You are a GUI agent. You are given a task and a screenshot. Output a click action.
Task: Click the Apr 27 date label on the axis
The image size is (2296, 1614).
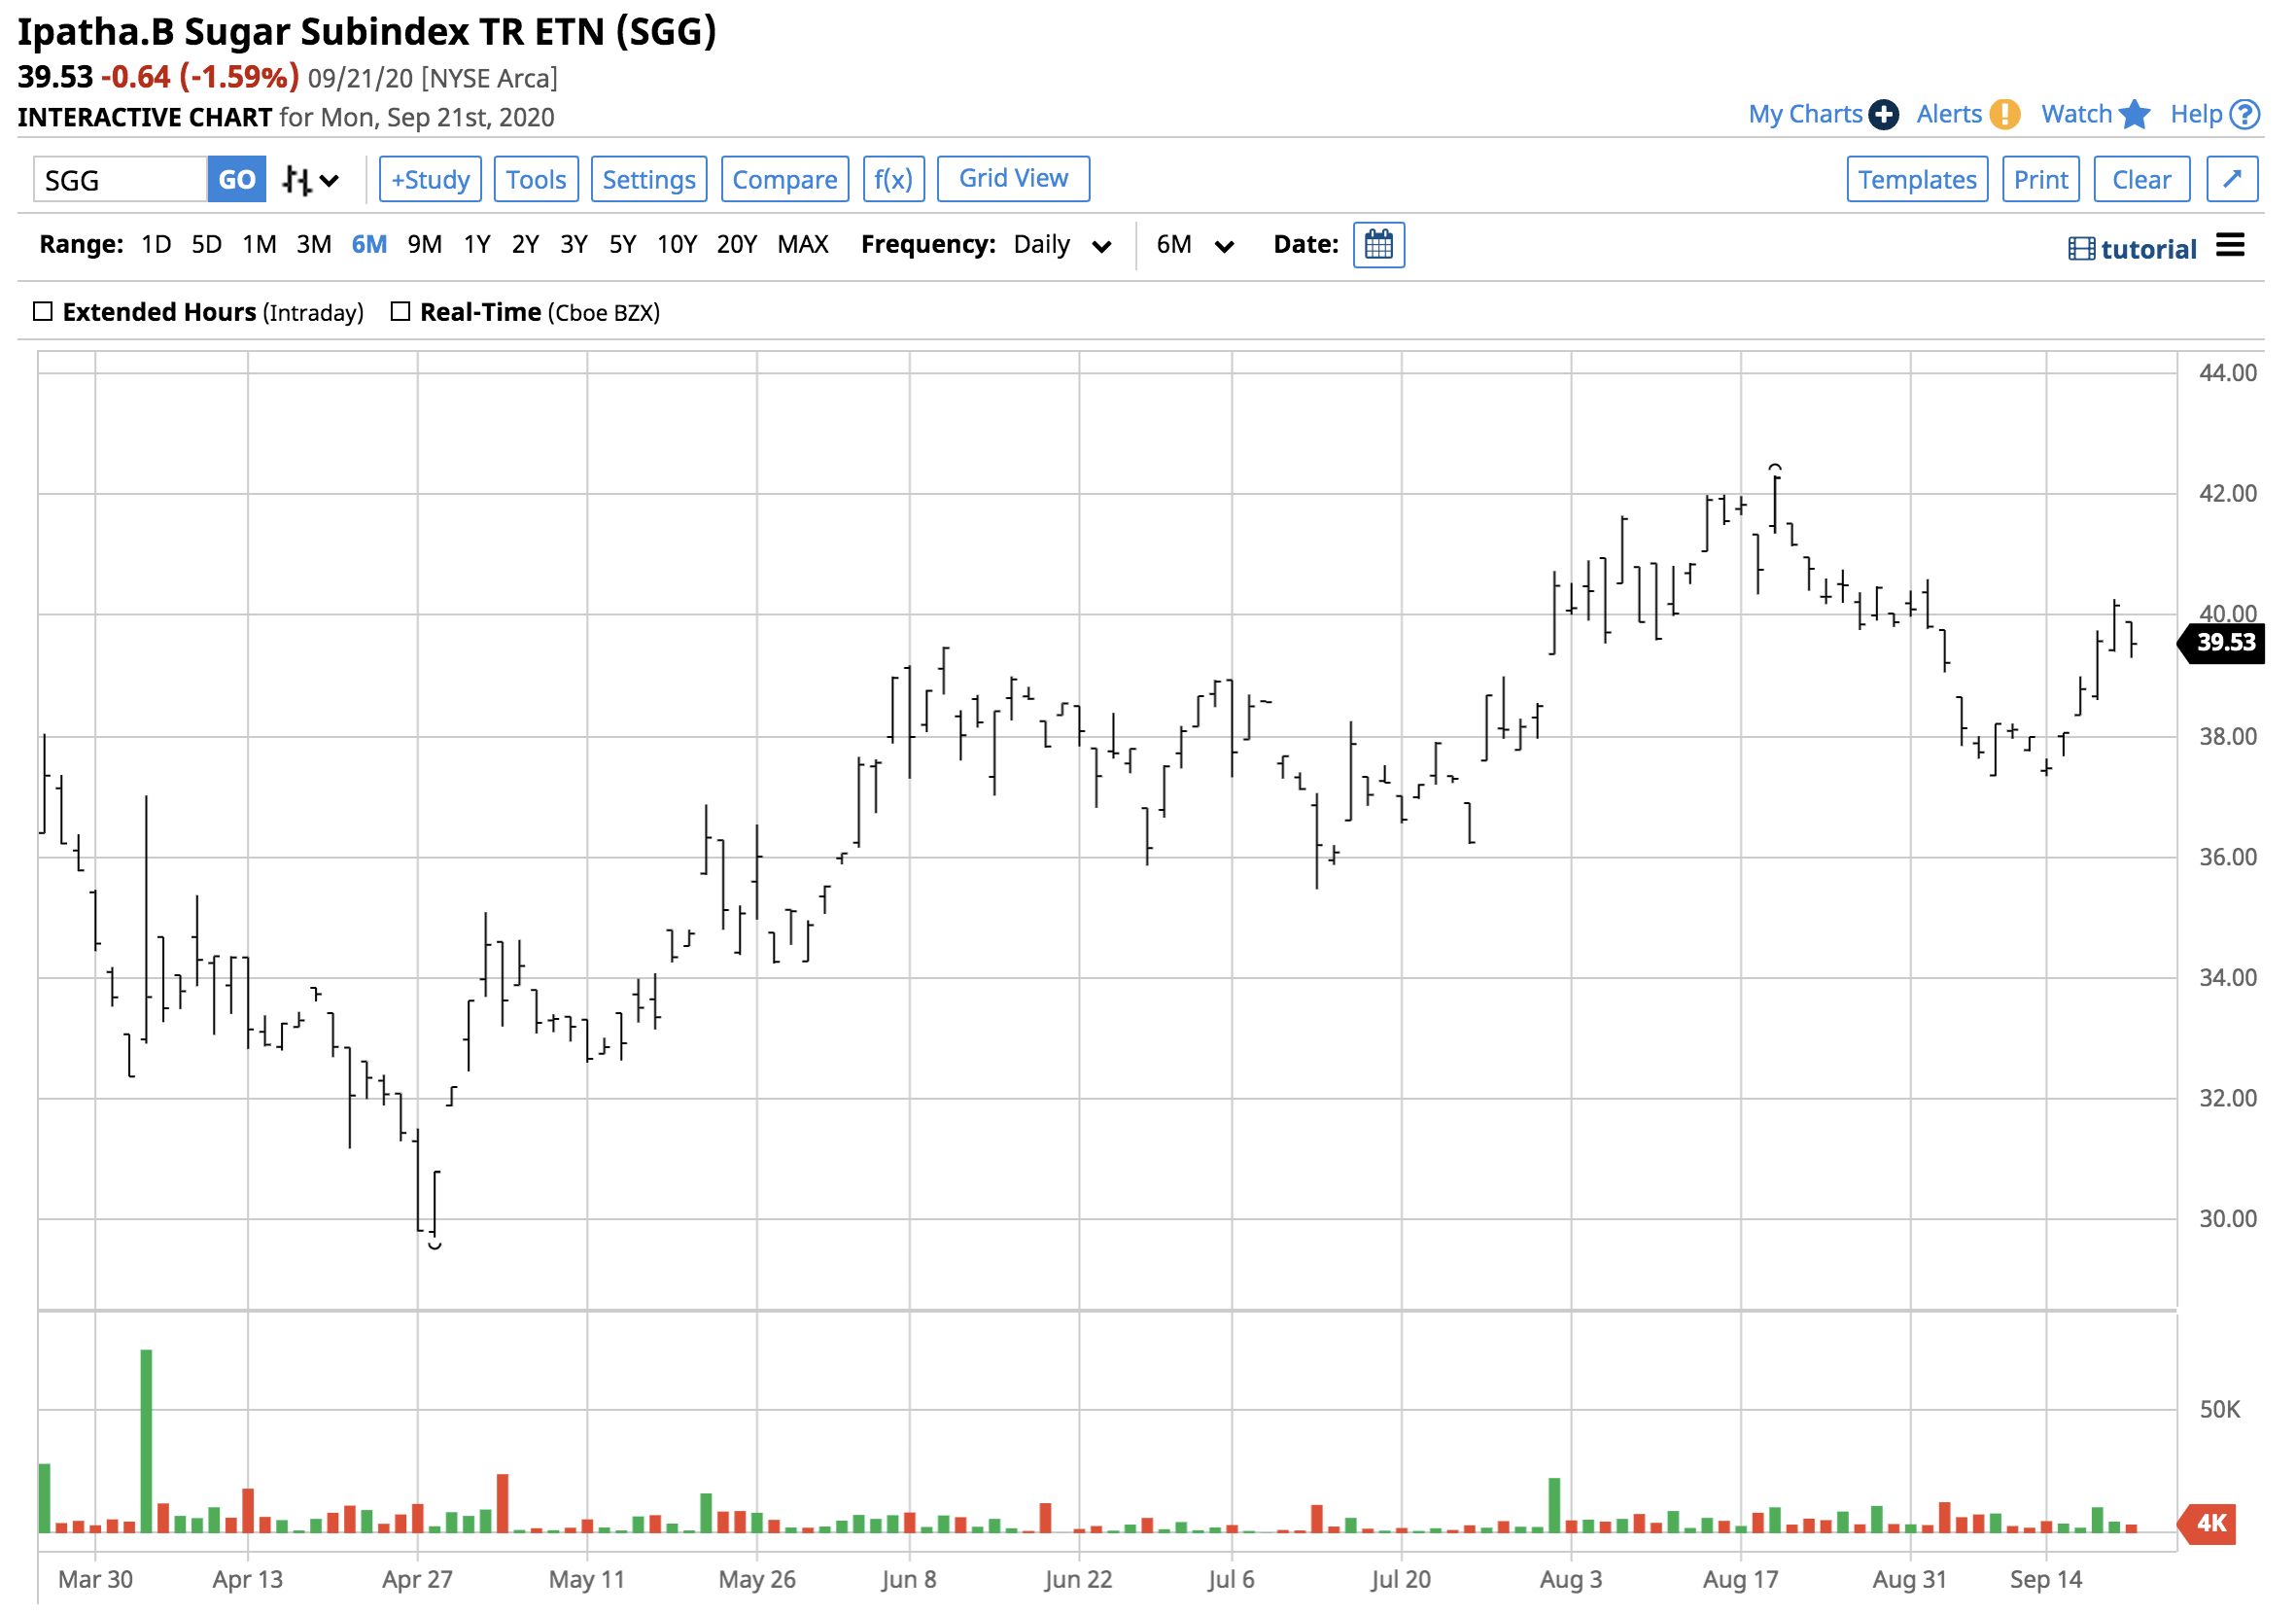pyautogui.click(x=417, y=1580)
